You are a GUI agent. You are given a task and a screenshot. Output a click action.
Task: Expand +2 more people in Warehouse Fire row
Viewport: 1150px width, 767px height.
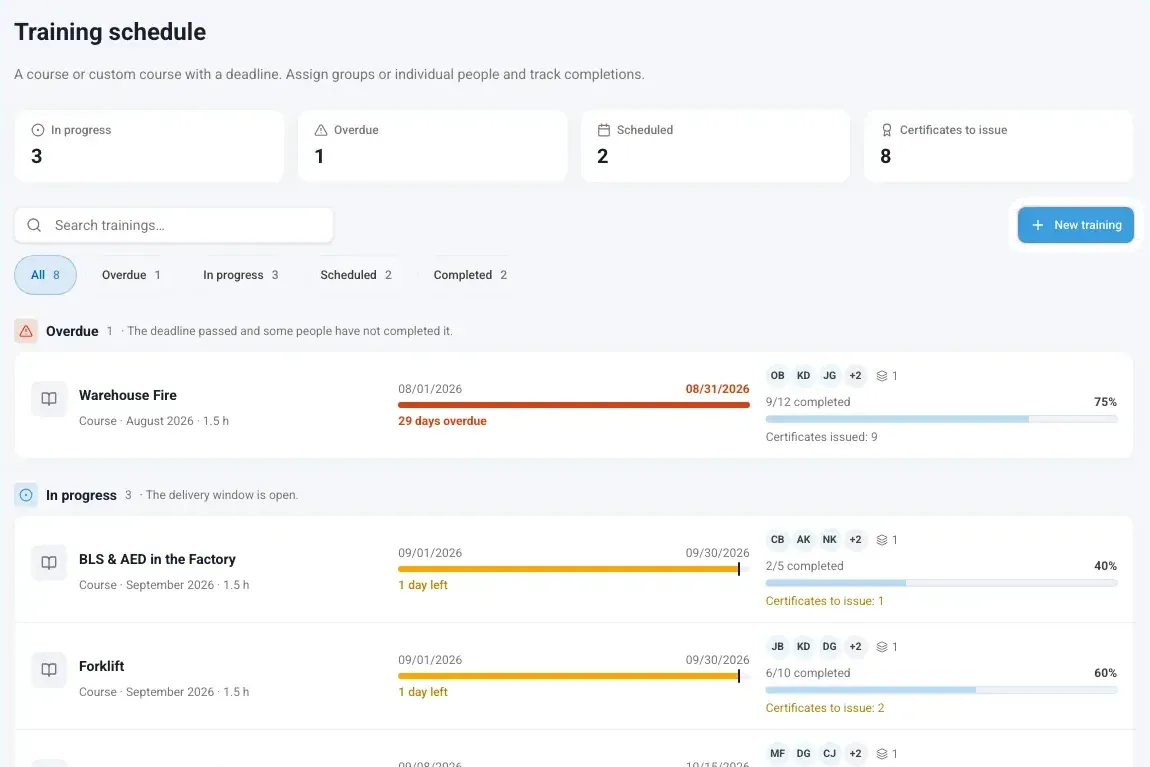(855, 375)
